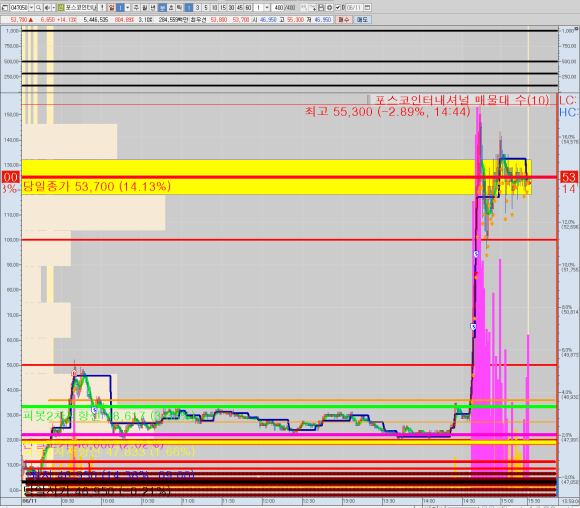Image resolution: width=580 pixels, height=508 pixels.
Task: Click the 매도 sell button
Action: [x=362, y=20]
